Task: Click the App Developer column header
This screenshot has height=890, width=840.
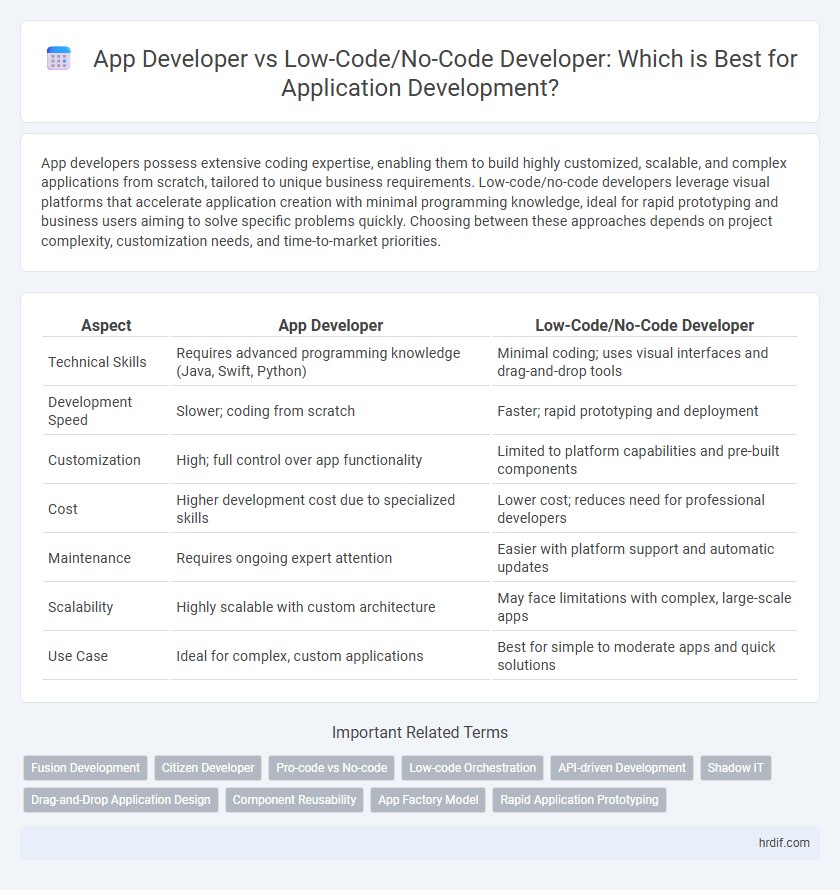Action: point(330,325)
